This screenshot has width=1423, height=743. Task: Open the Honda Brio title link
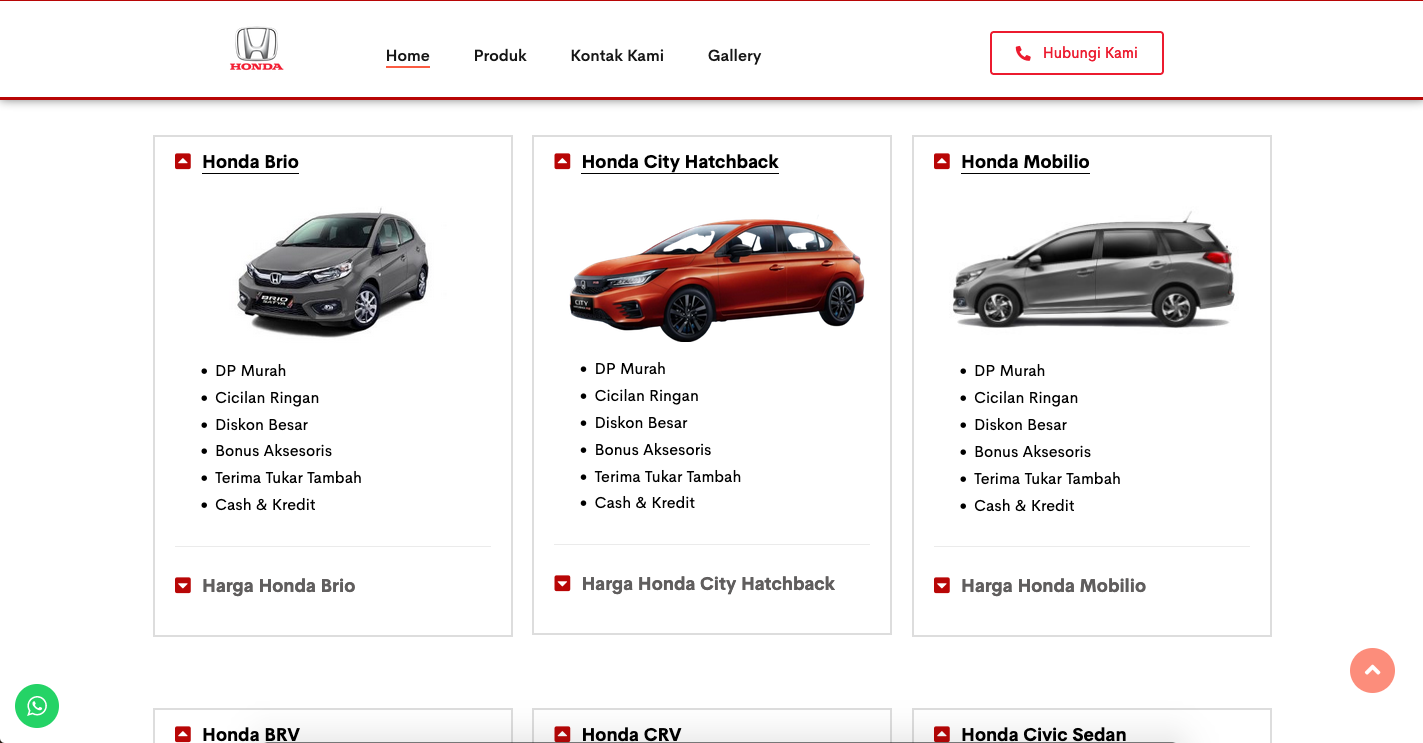click(250, 162)
